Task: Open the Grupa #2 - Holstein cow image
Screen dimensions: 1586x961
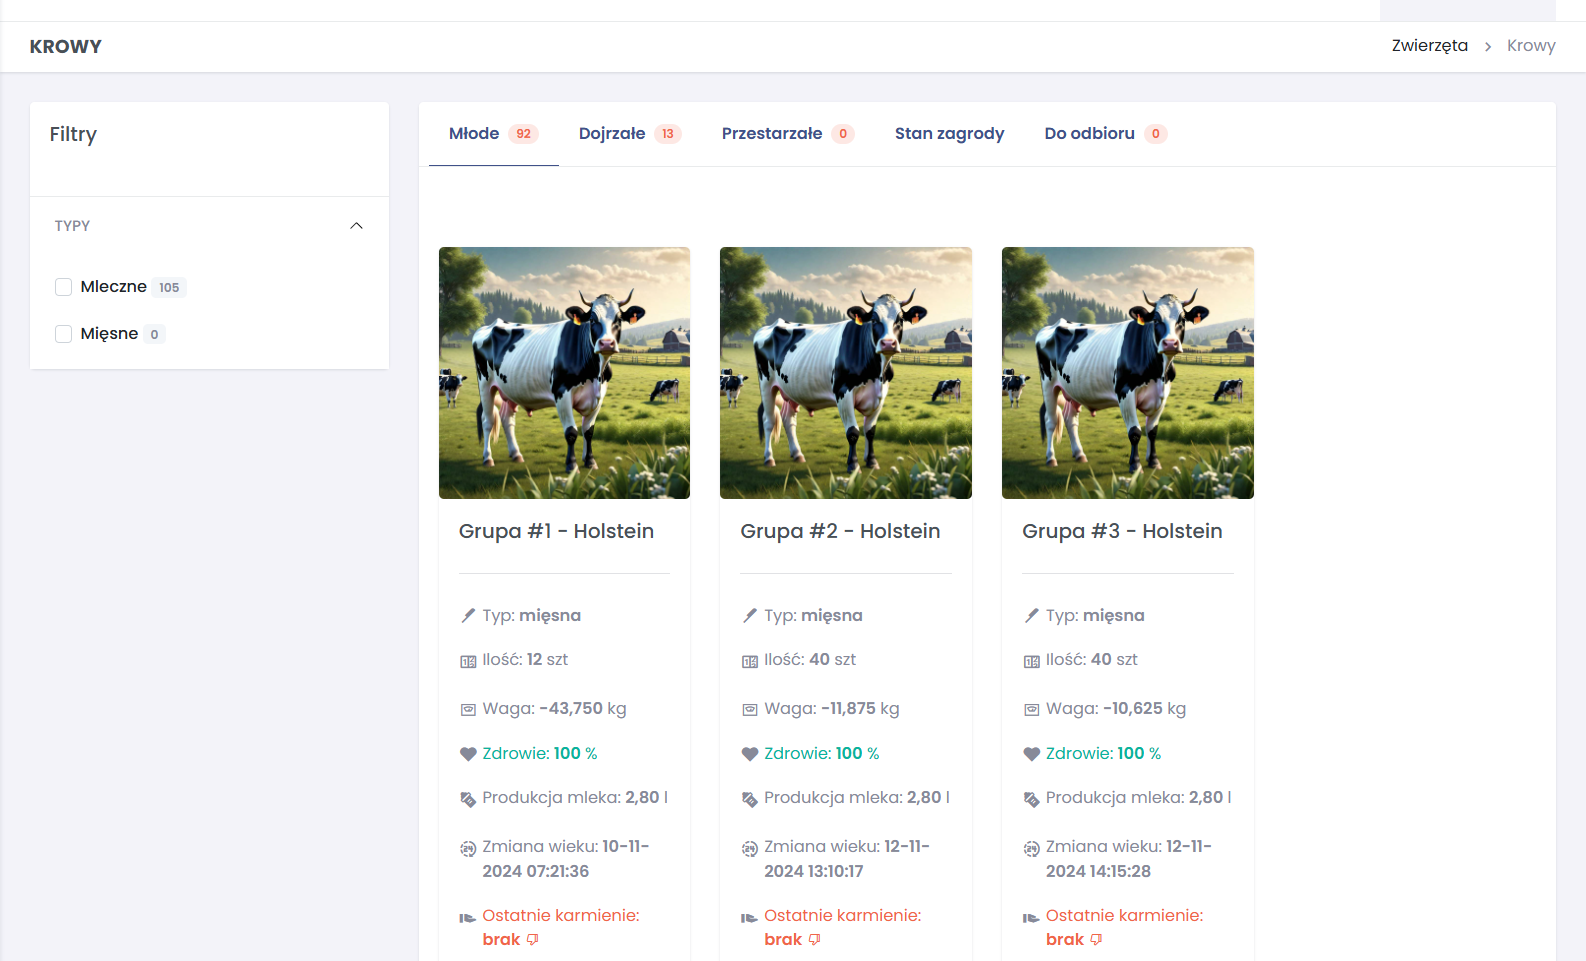Action: tap(846, 373)
